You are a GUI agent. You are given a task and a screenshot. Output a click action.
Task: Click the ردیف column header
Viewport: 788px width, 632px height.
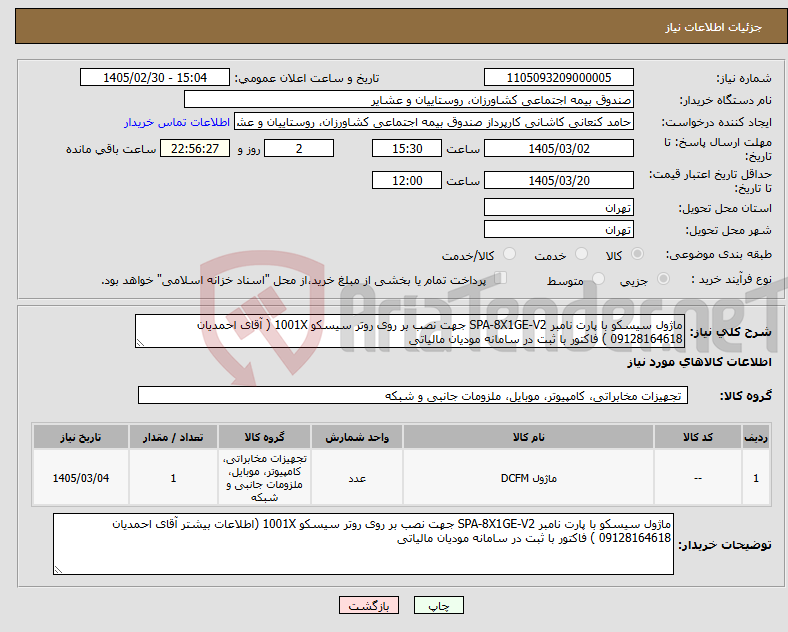(x=756, y=437)
